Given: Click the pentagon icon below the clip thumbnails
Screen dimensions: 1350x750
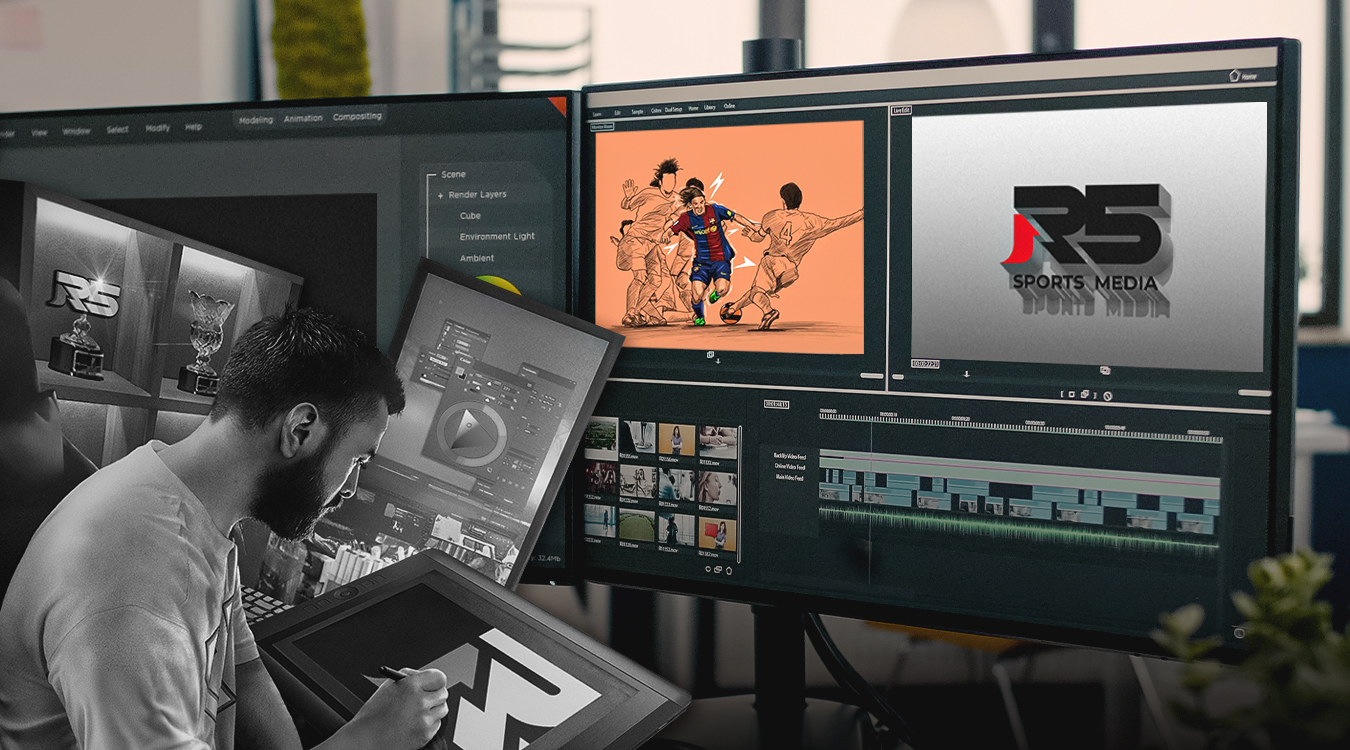Looking at the screenshot, I should (x=729, y=570).
